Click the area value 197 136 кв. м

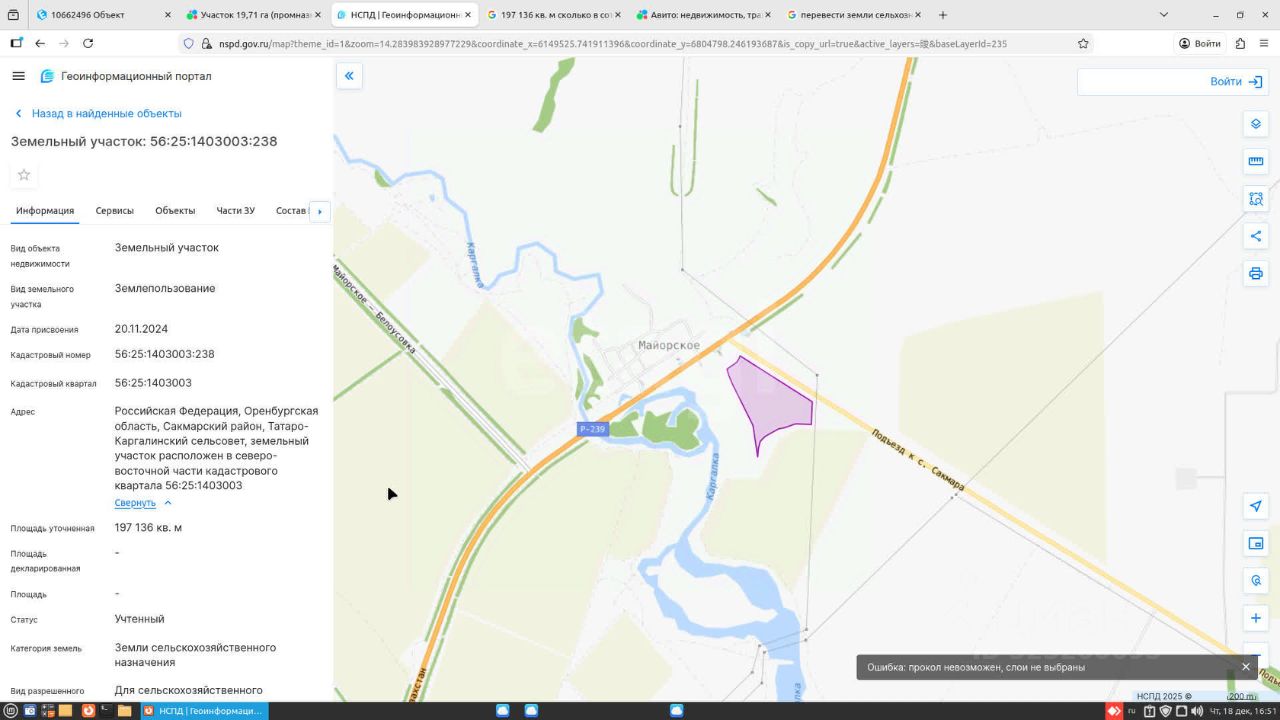click(x=149, y=528)
